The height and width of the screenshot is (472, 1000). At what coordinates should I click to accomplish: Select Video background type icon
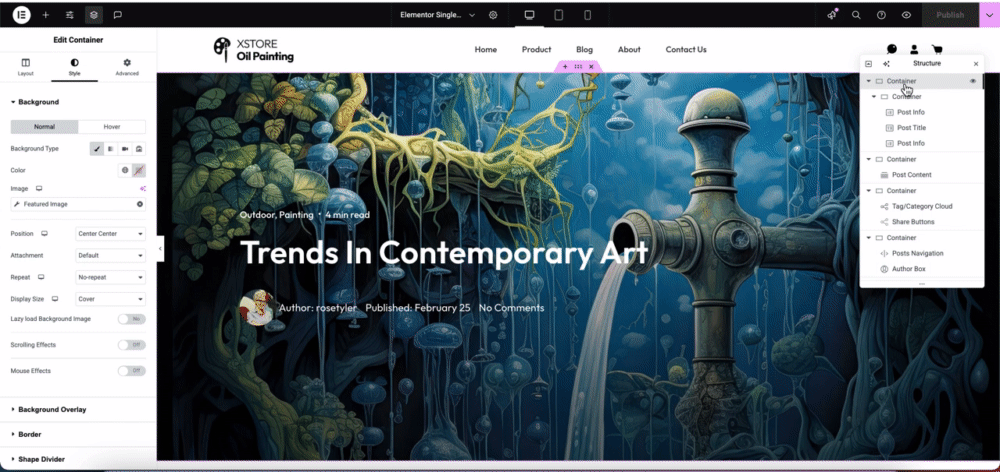click(125, 149)
